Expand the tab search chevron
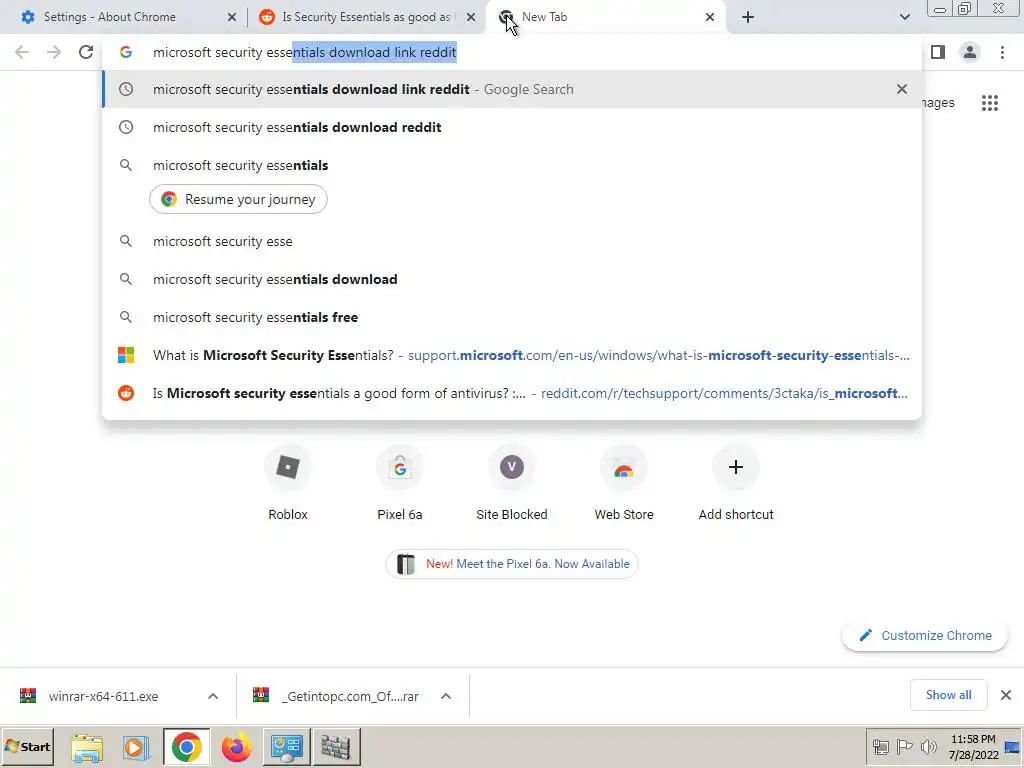This screenshot has width=1024, height=768. coord(904,17)
